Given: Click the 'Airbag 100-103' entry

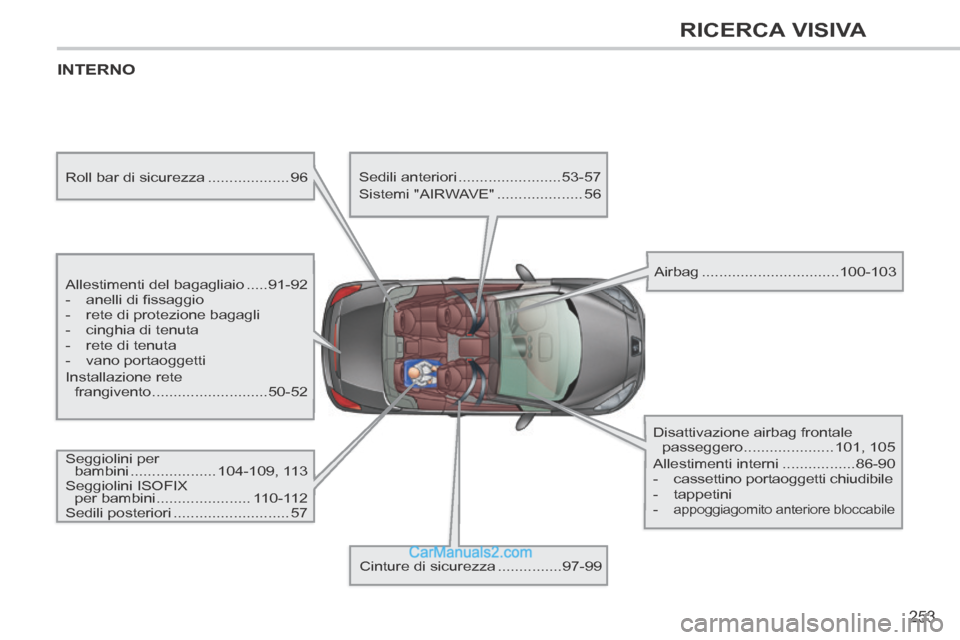Looking at the screenshot, I should tap(774, 271).
